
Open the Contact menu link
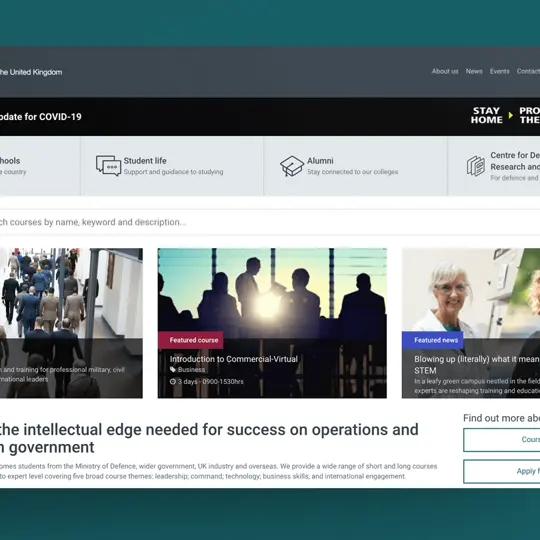528,71
